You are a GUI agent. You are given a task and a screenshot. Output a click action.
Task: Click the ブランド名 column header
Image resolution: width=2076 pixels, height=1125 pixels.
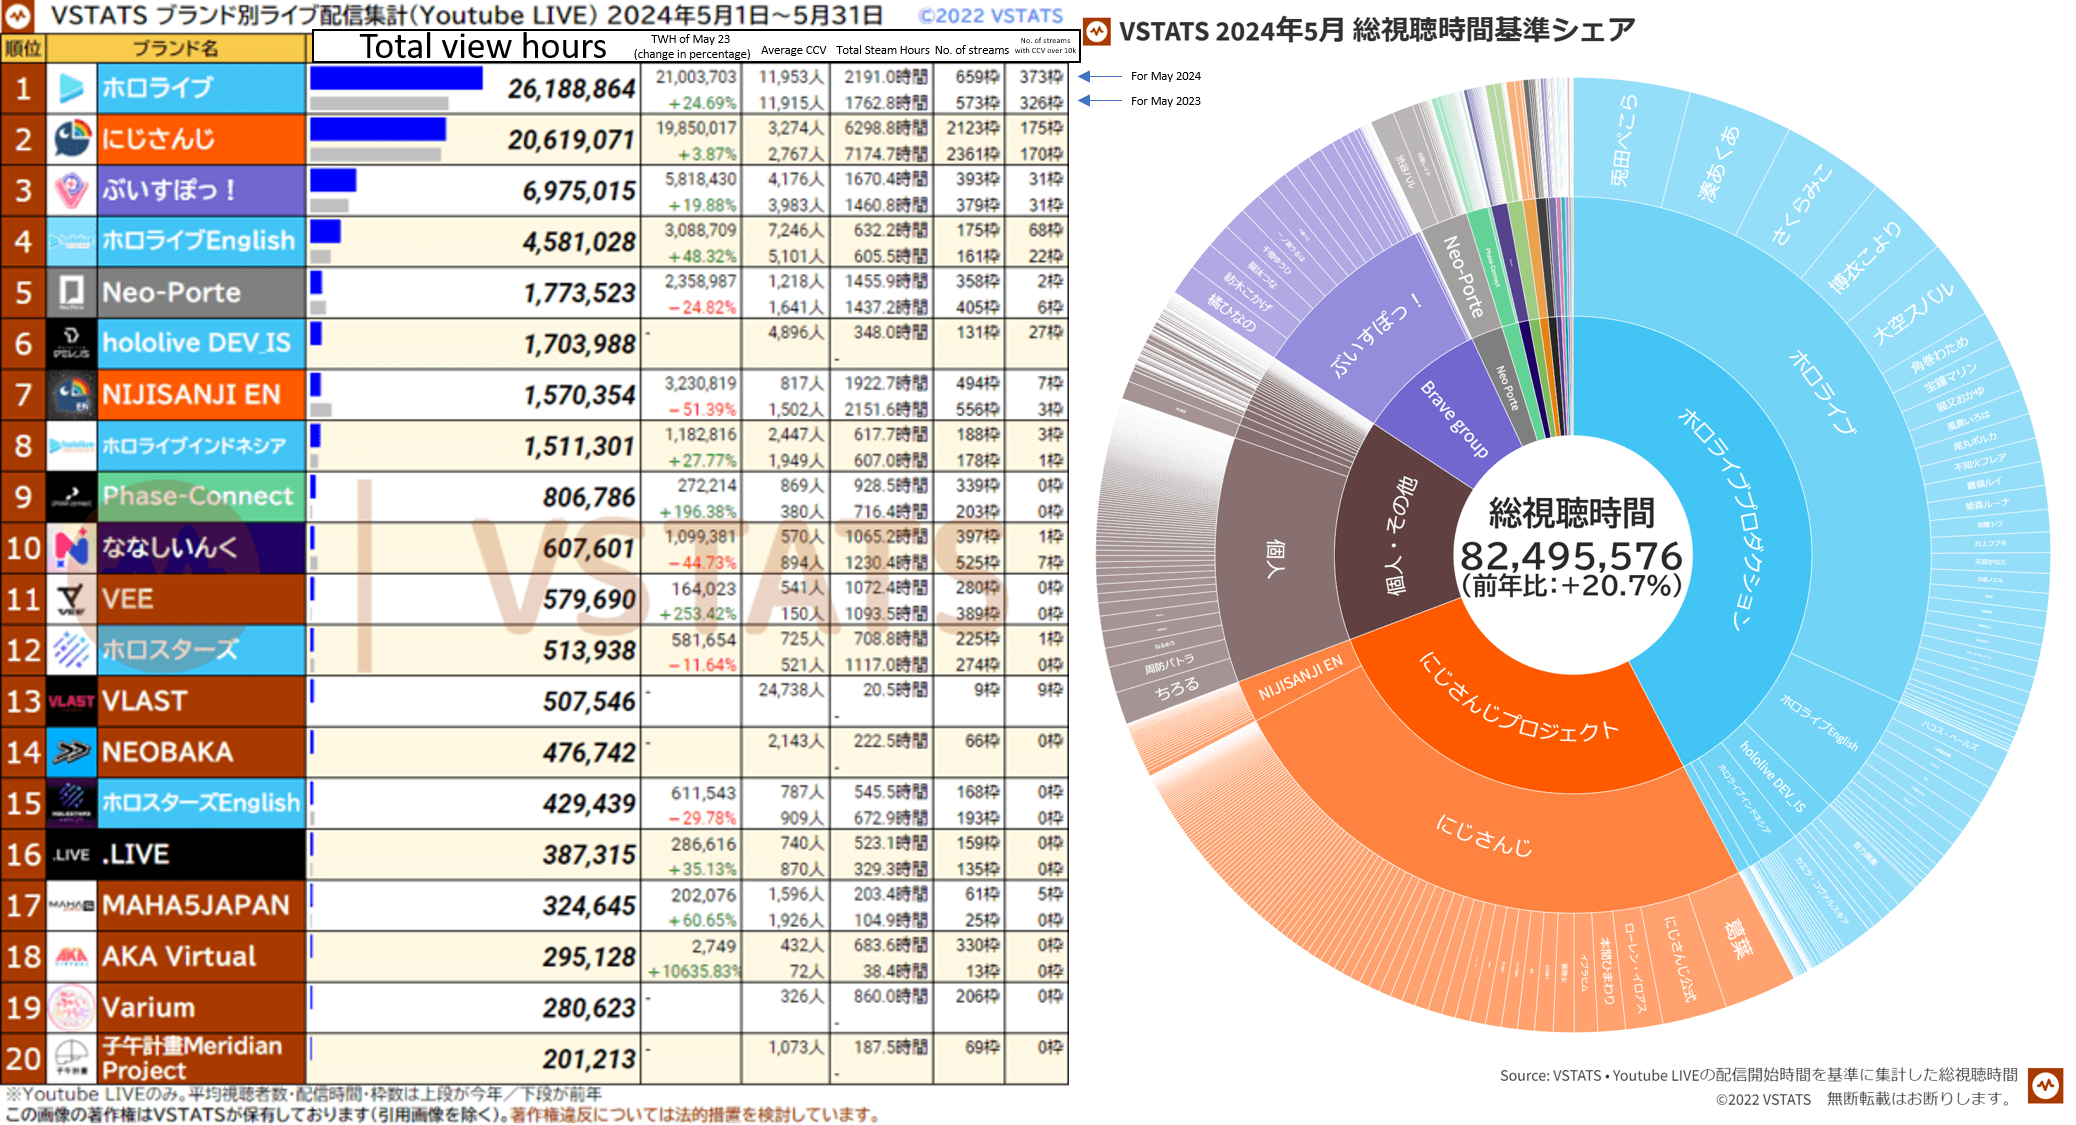tap(176, 48)
